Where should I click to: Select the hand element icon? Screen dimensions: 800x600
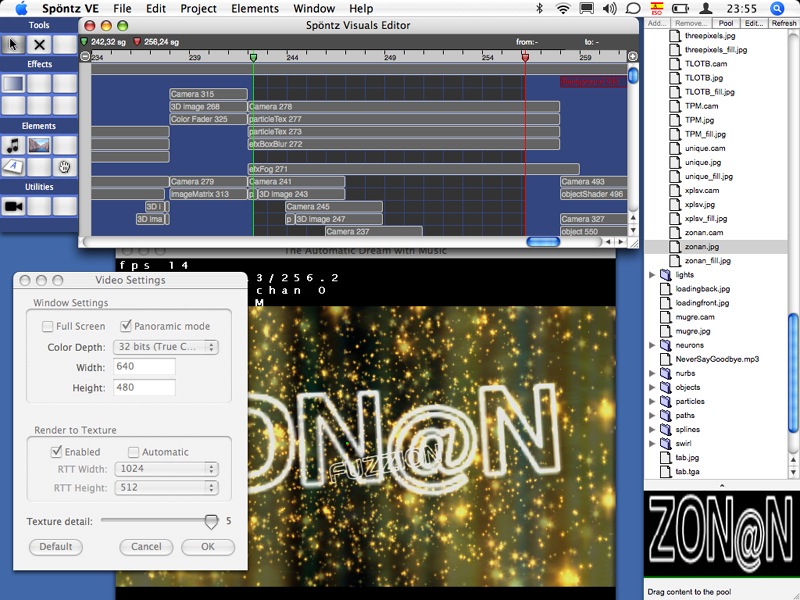(x=65, y=166)
